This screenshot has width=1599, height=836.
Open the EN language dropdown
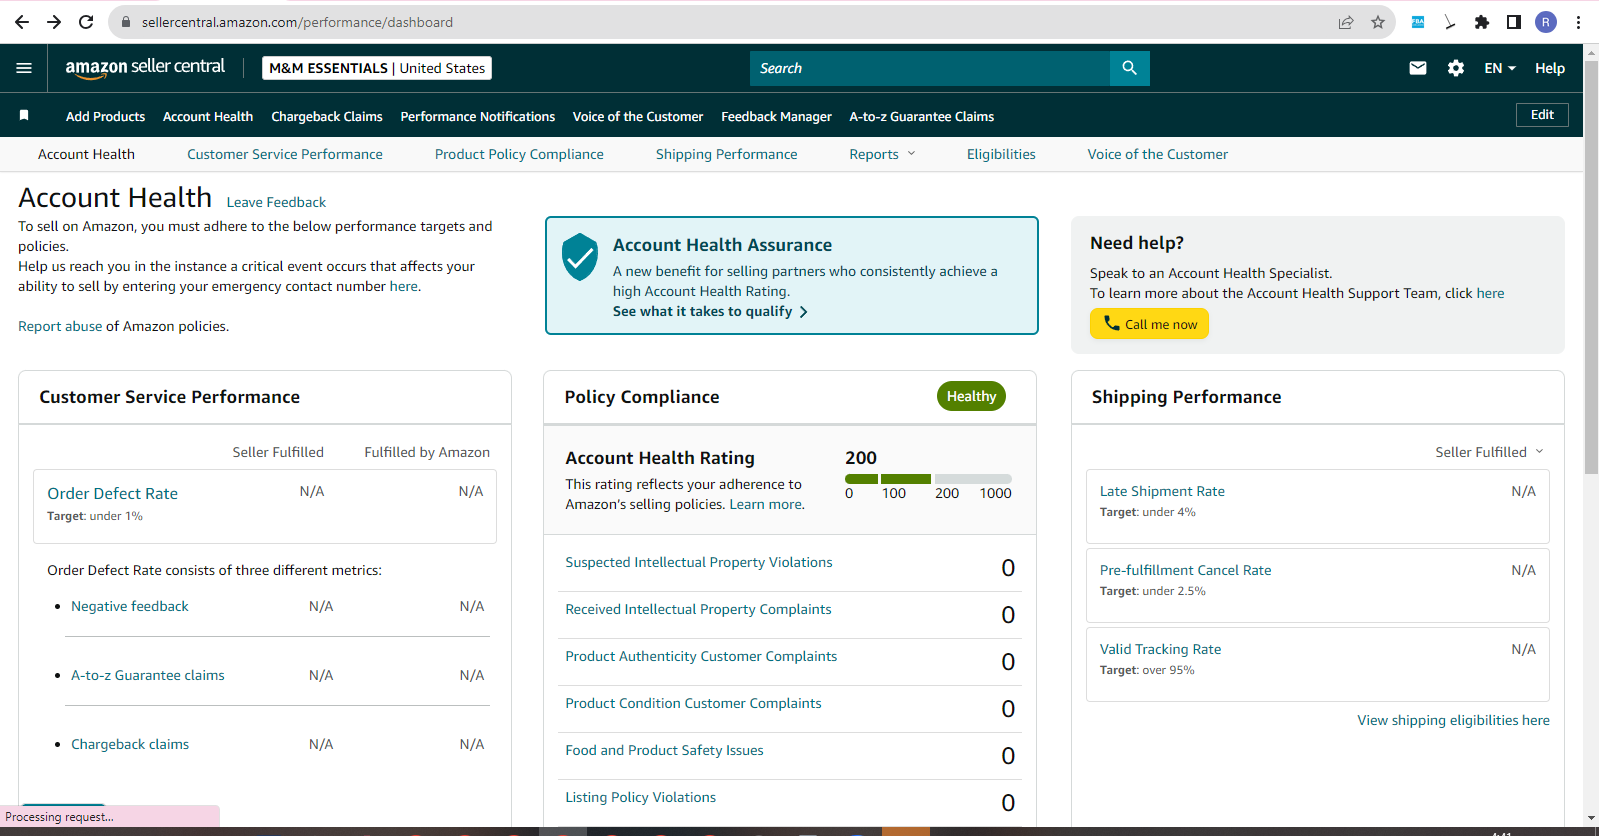click(1500, 68)
